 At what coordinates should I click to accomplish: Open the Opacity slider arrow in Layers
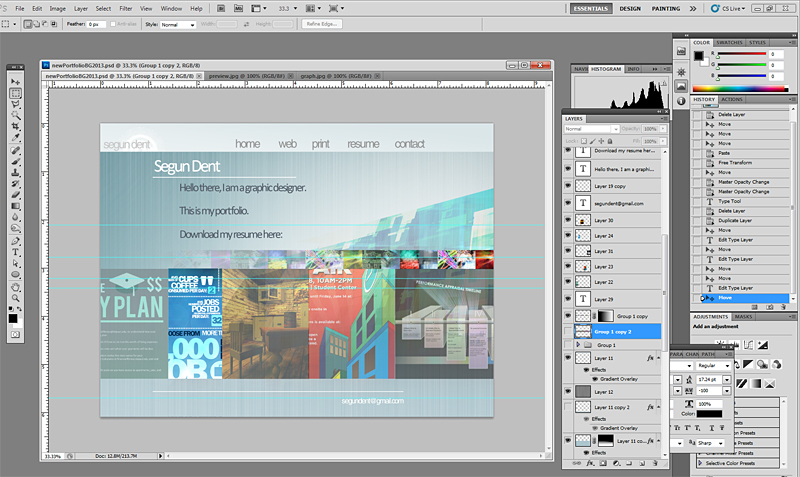tap(663, 129)
